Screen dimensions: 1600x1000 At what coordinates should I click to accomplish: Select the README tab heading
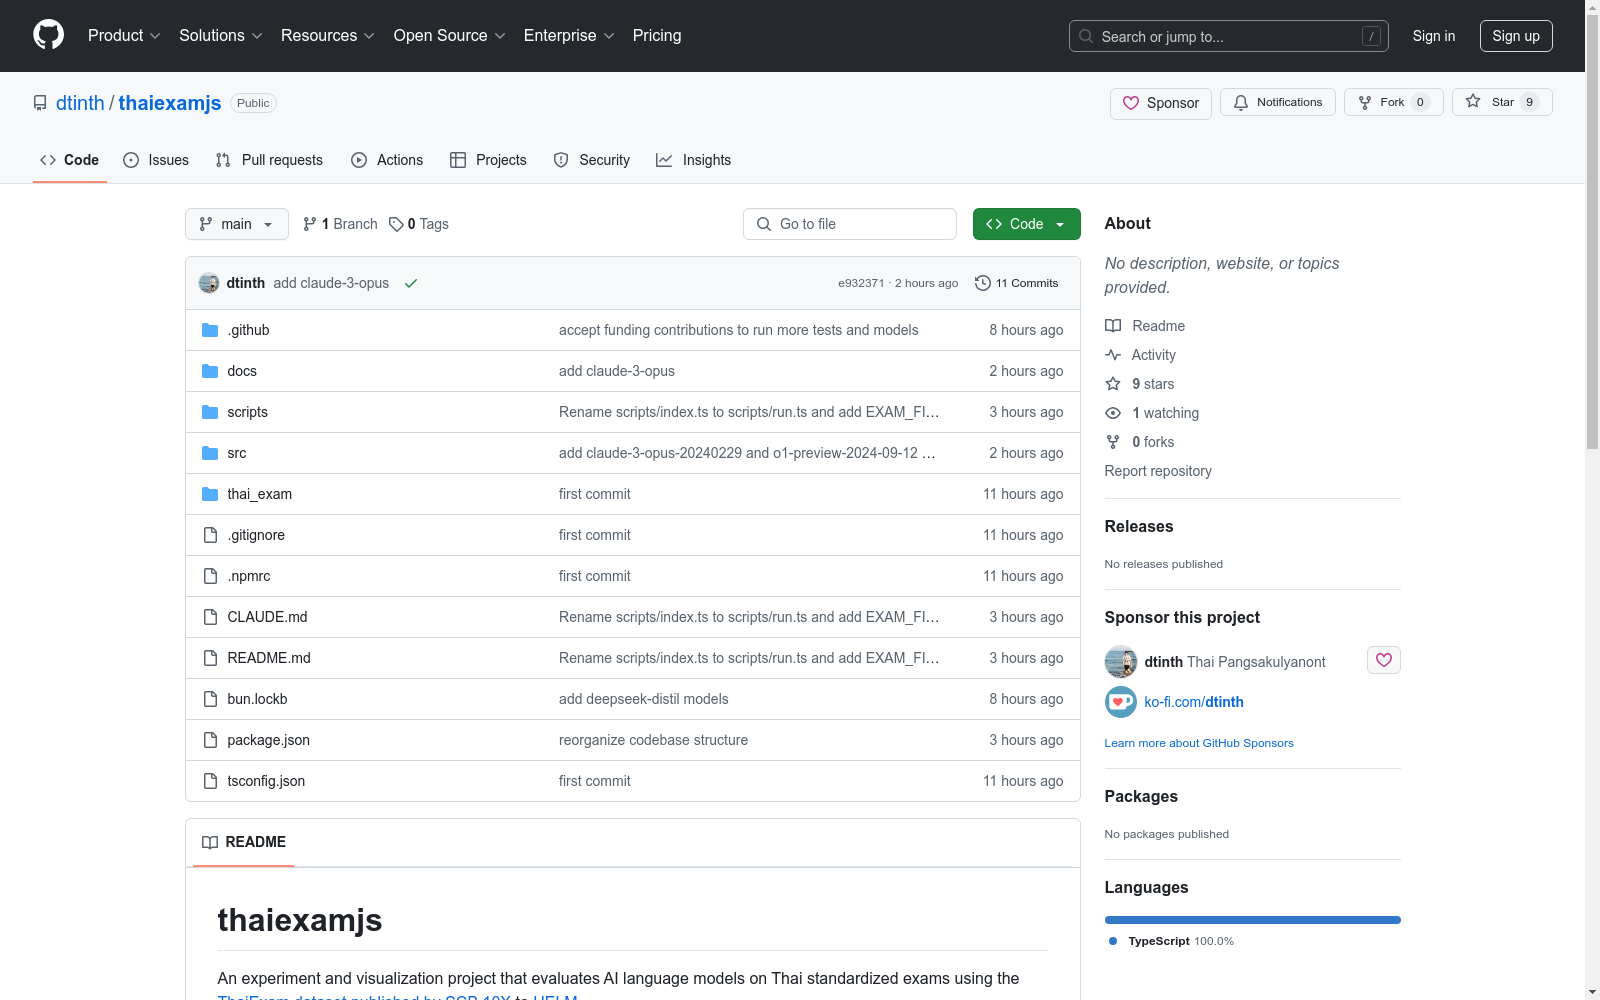click(x=244, y=842)
